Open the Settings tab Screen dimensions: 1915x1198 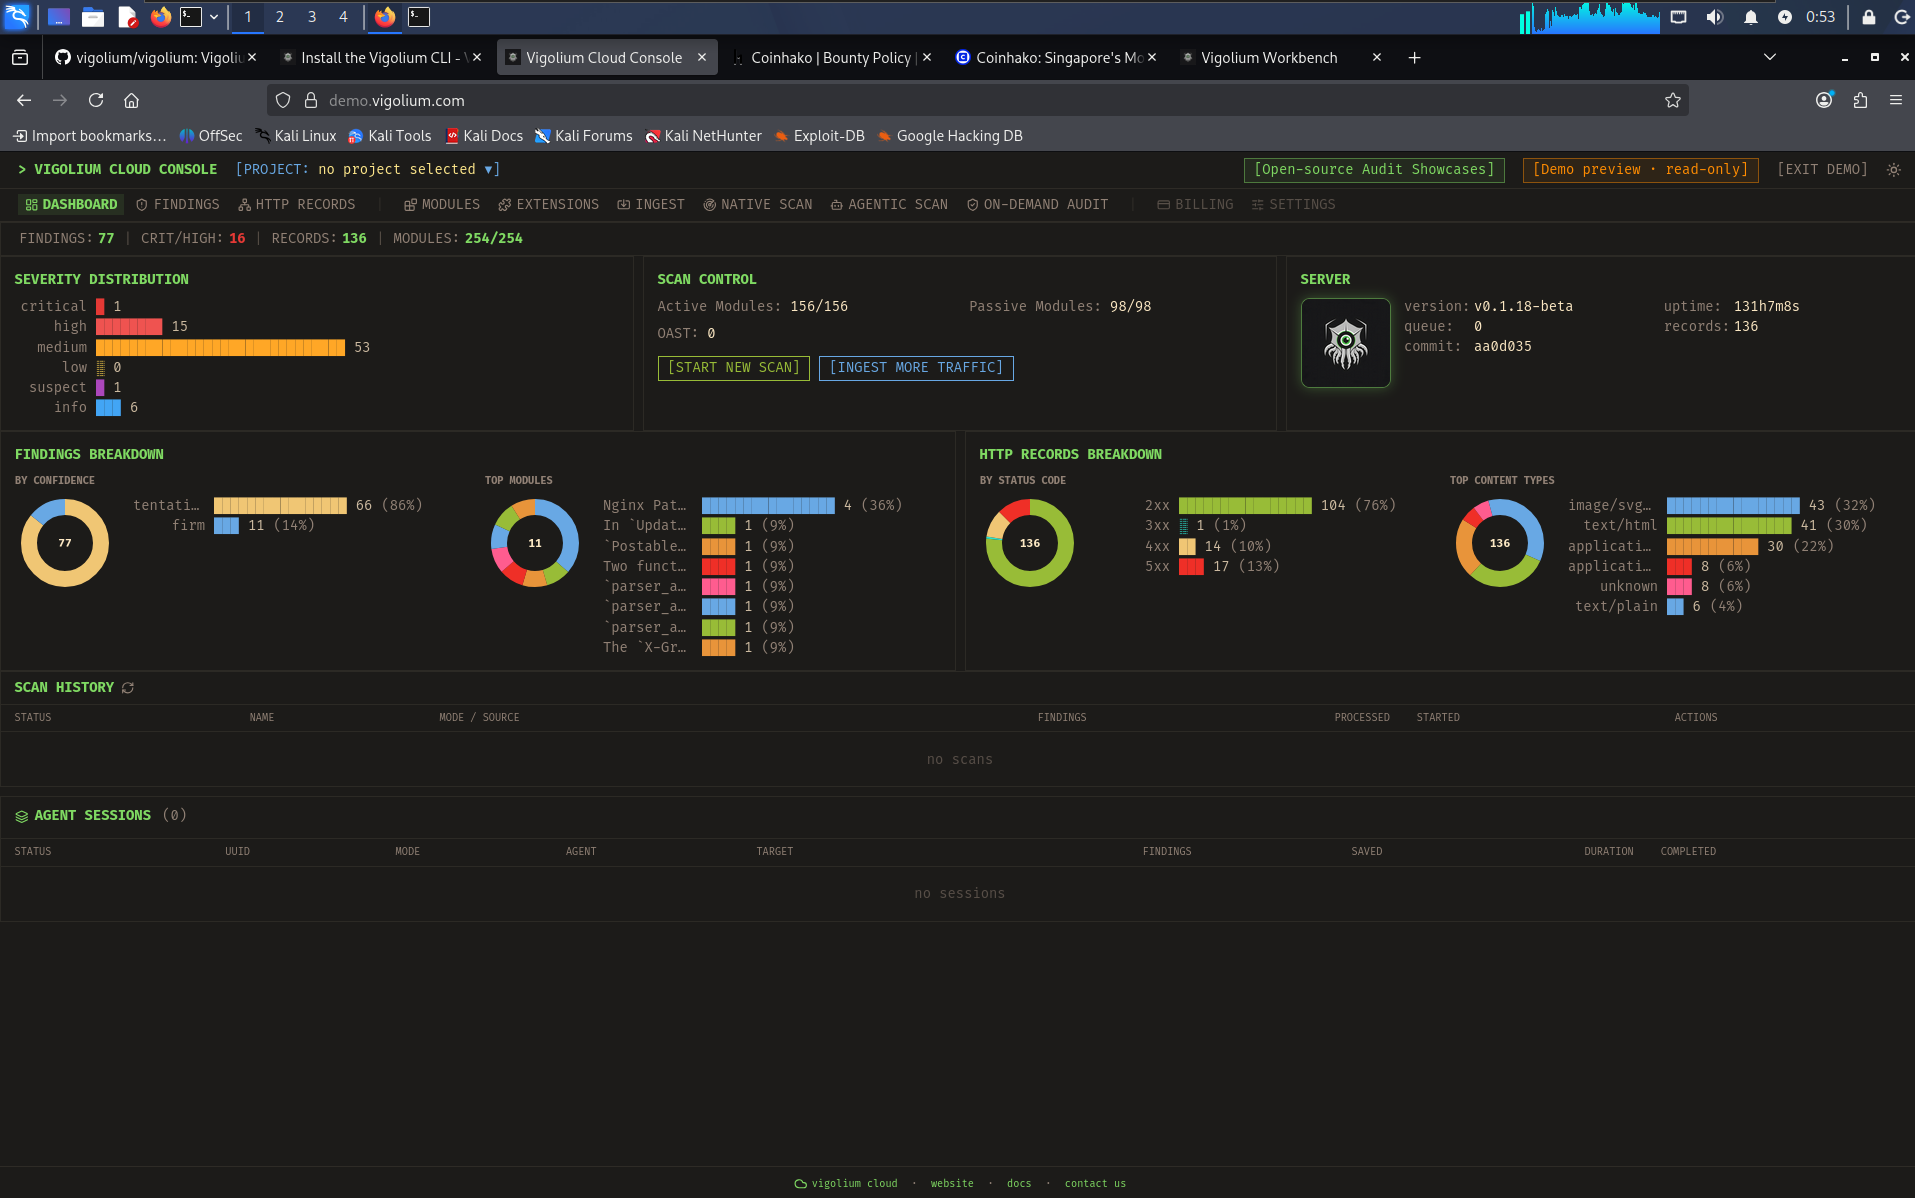(1293, 204)
